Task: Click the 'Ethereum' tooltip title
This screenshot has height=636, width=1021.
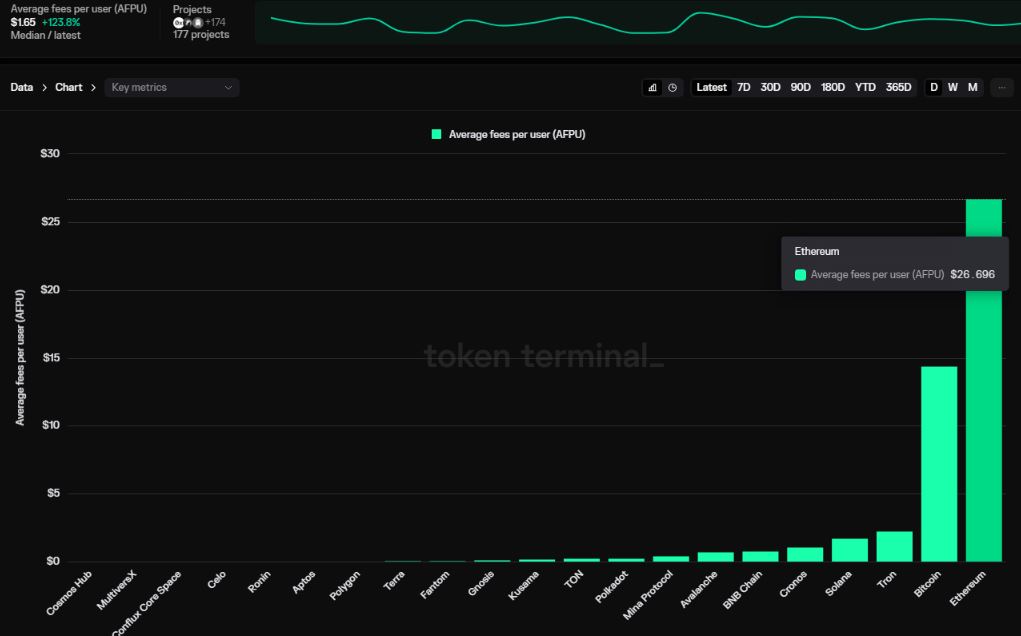Action: [x=817, y=251]
